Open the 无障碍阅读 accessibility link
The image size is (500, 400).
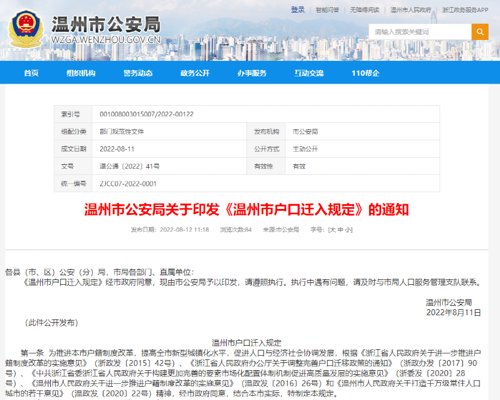[x=364, y=10]
